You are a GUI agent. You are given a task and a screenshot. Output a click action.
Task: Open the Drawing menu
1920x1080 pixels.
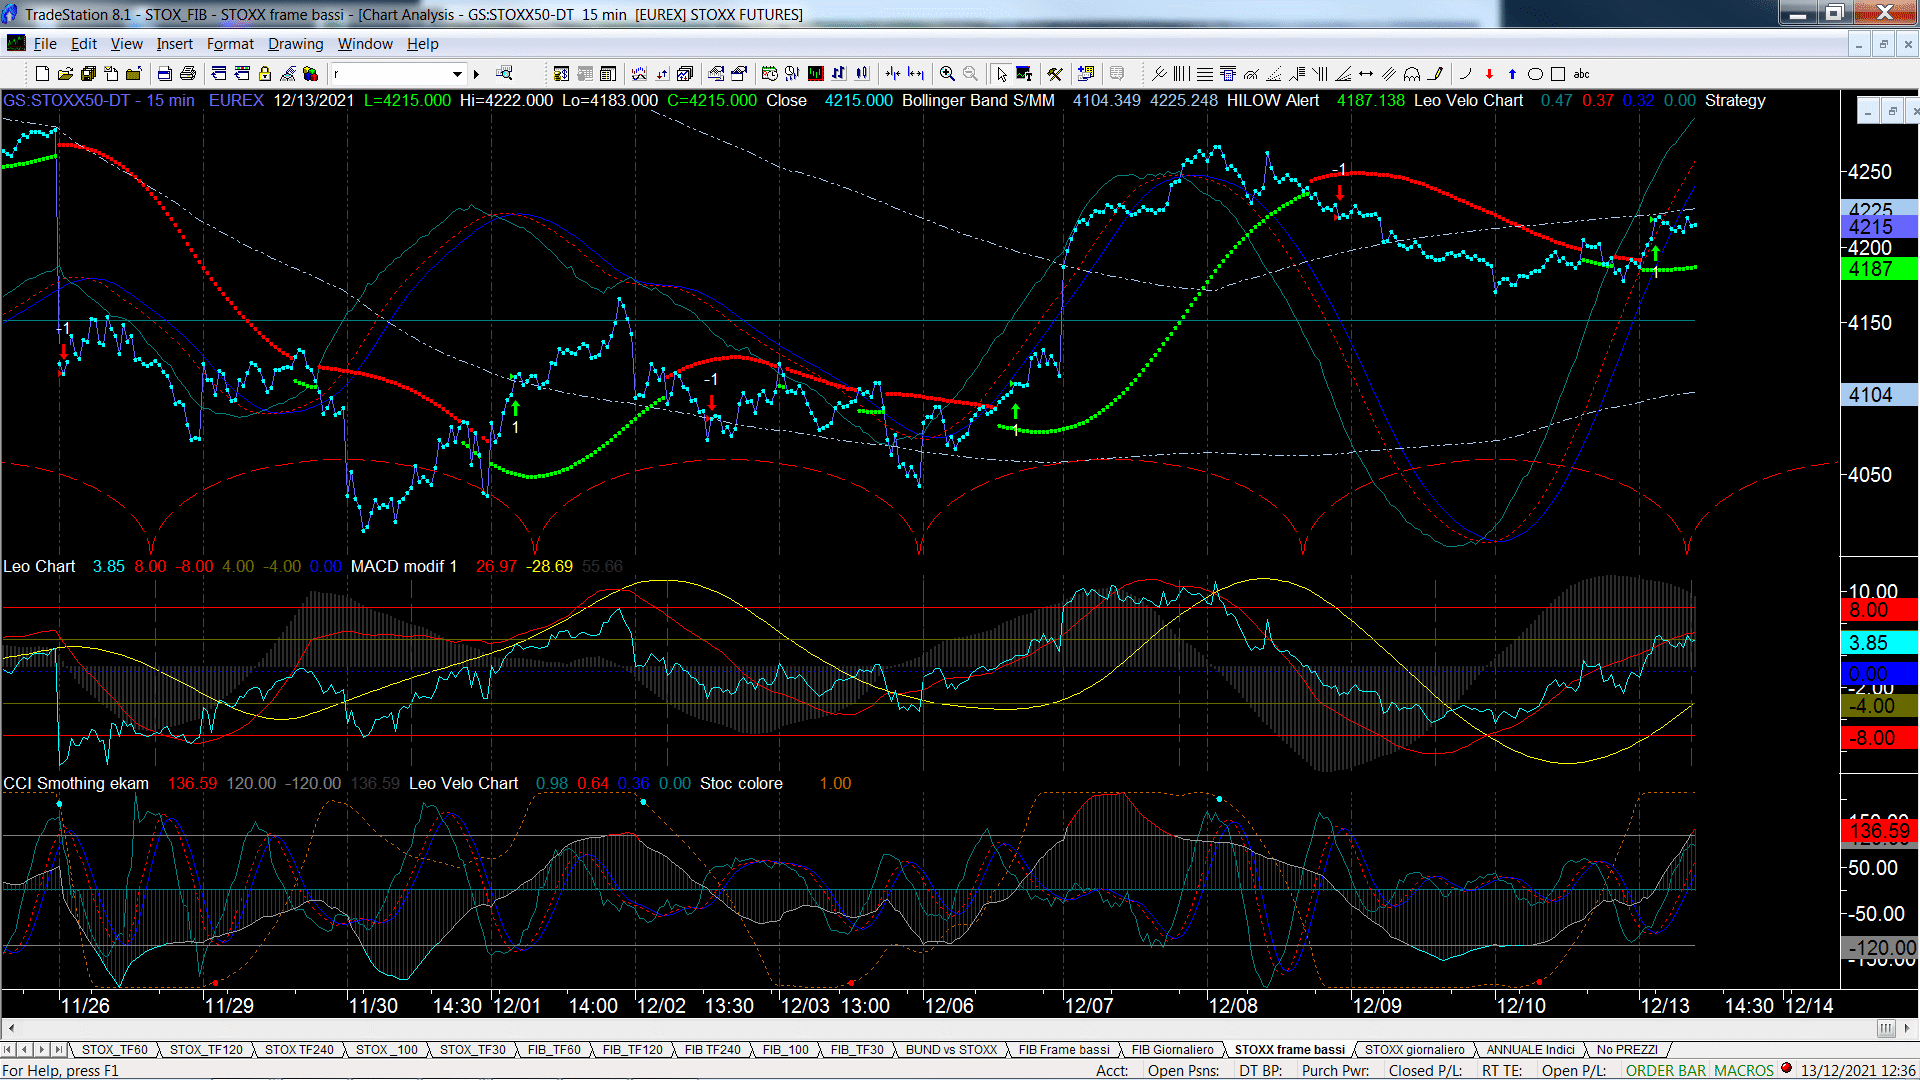(x=295, y=44)
